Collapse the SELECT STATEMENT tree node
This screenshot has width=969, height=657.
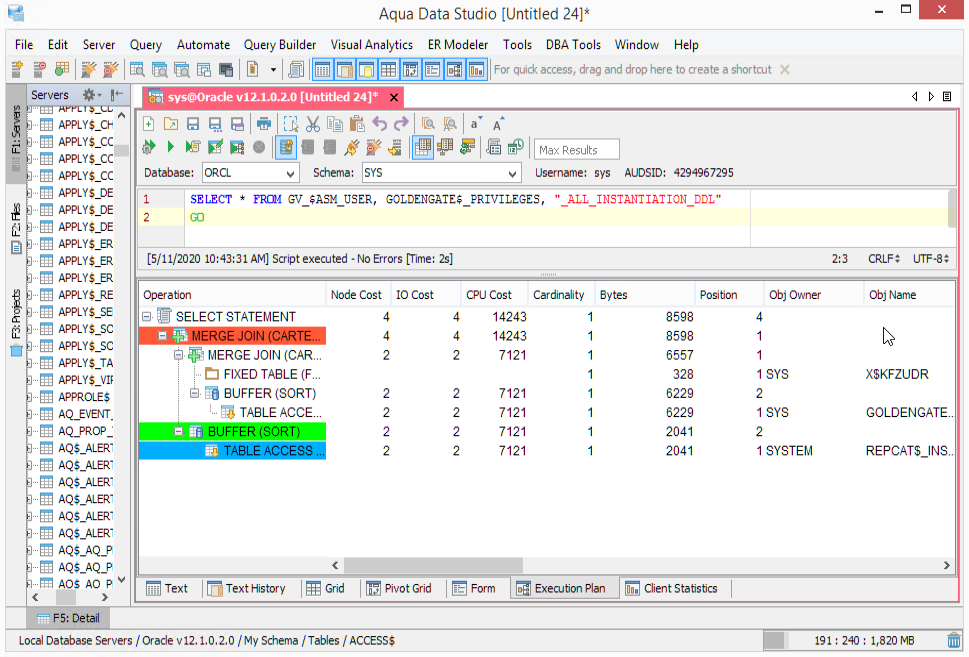click(147, 317)
